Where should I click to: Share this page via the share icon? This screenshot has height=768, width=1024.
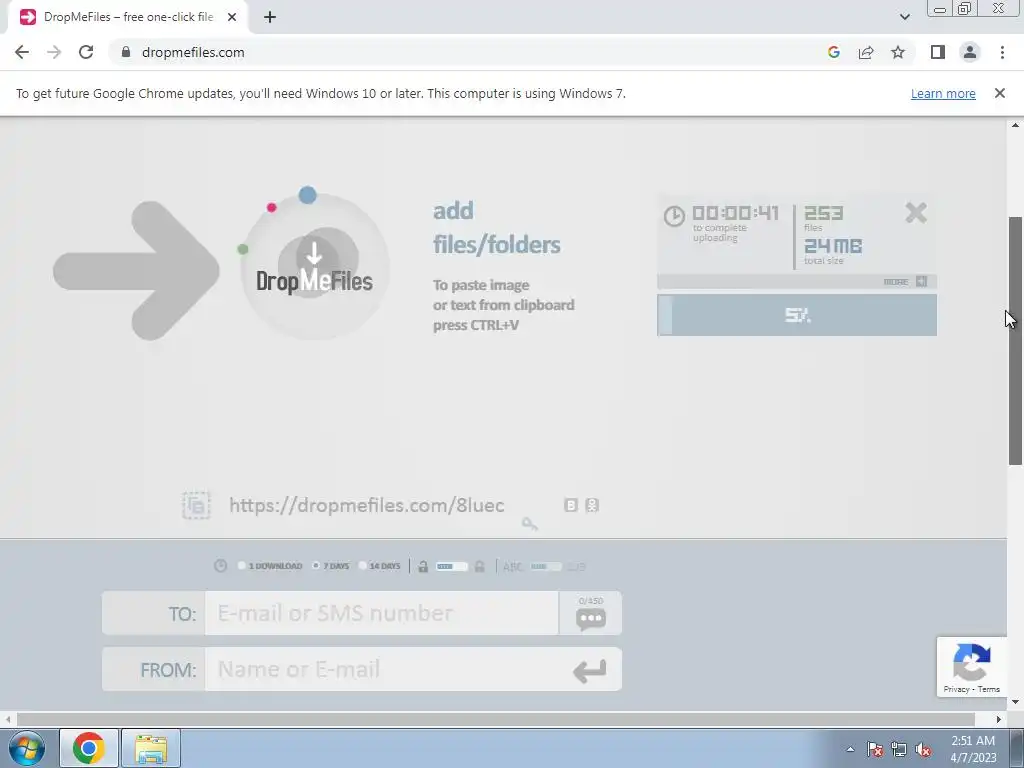[866, 52]
